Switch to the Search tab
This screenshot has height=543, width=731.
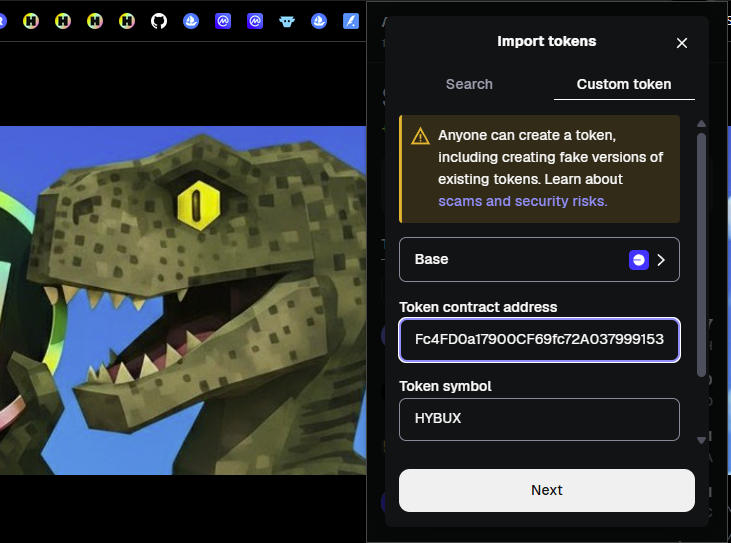pyautogui.click(x=469, y=84)
